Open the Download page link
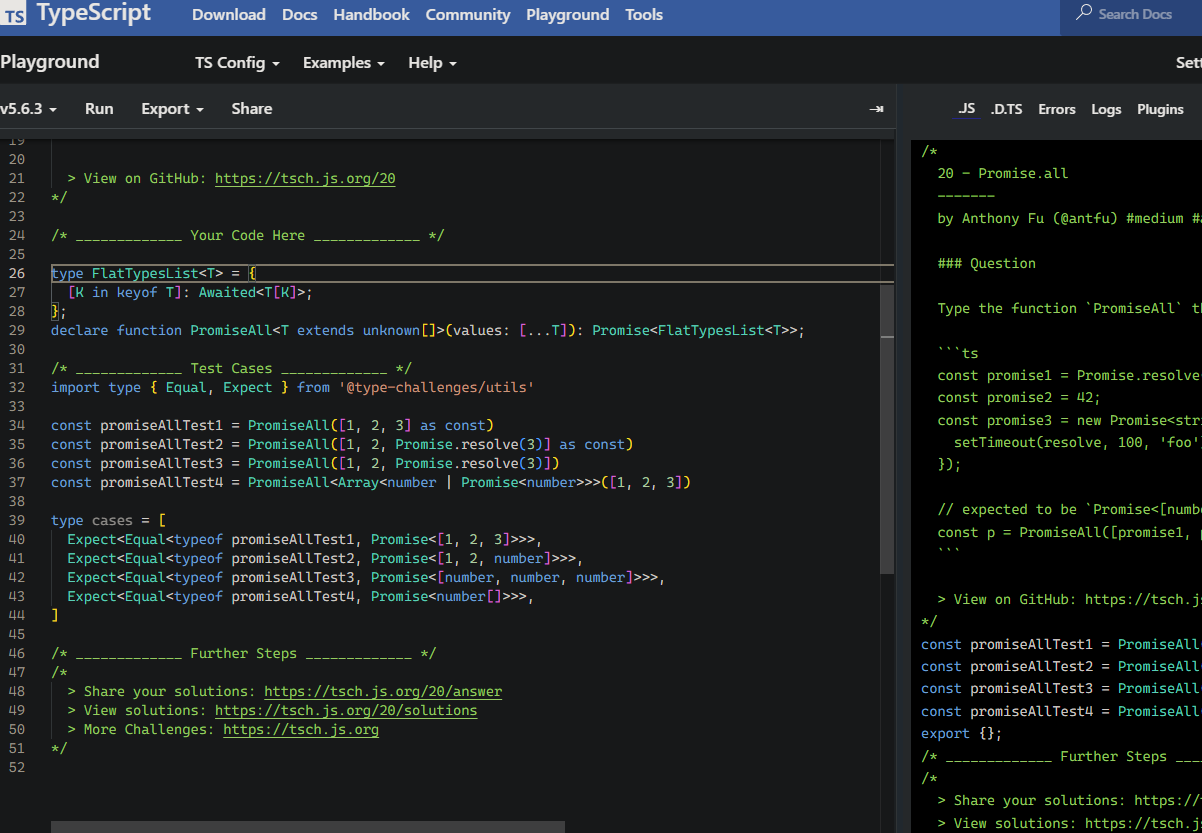The width and height of the screenshot is (1202, 833). [x=229, y=15]
